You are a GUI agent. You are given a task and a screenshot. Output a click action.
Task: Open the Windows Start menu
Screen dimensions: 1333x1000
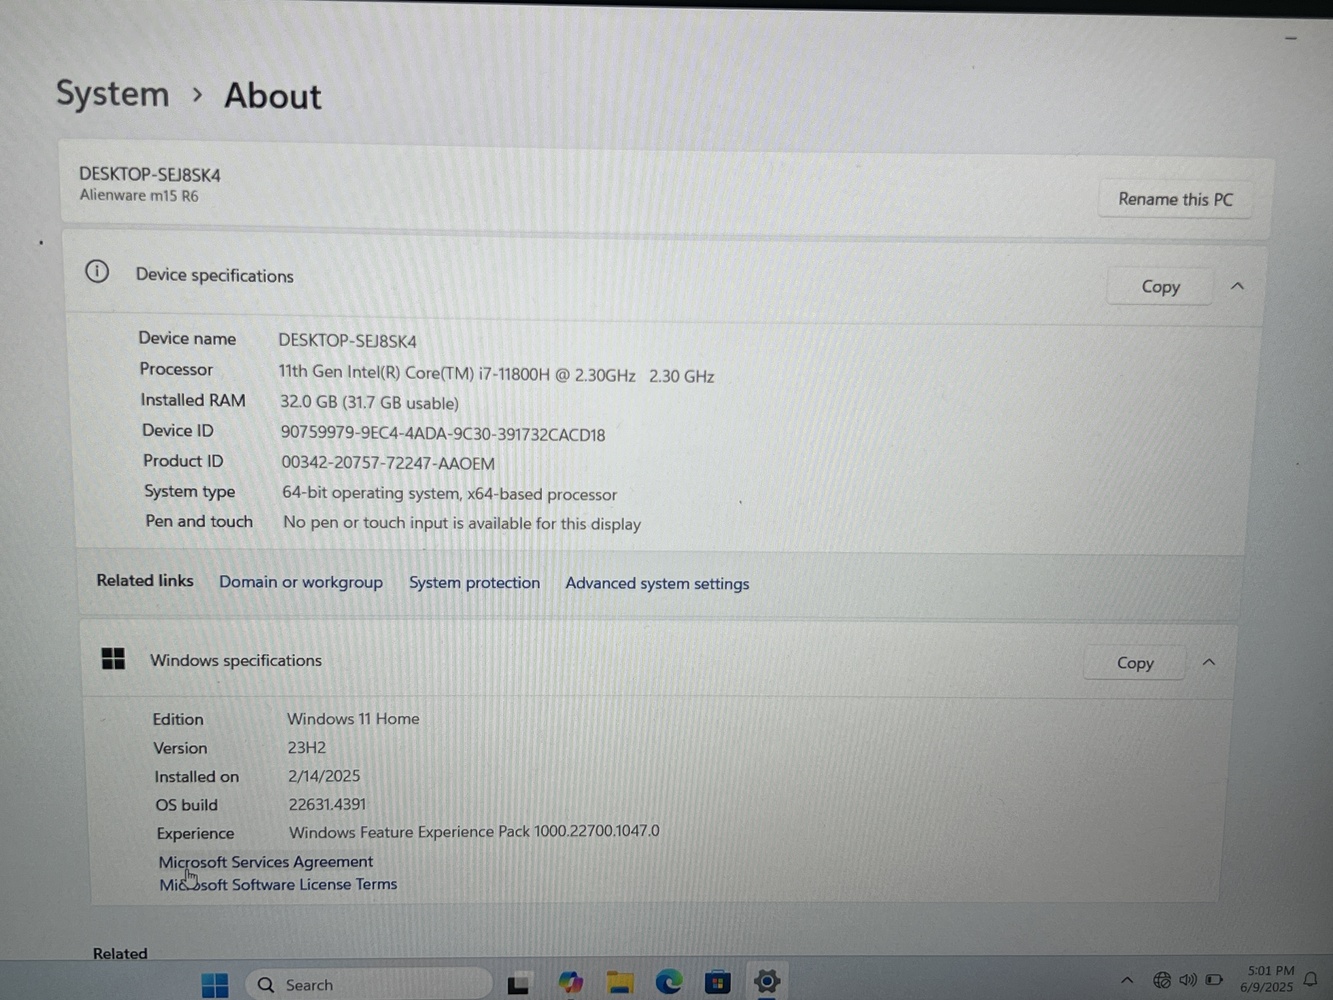coord(215,984)
